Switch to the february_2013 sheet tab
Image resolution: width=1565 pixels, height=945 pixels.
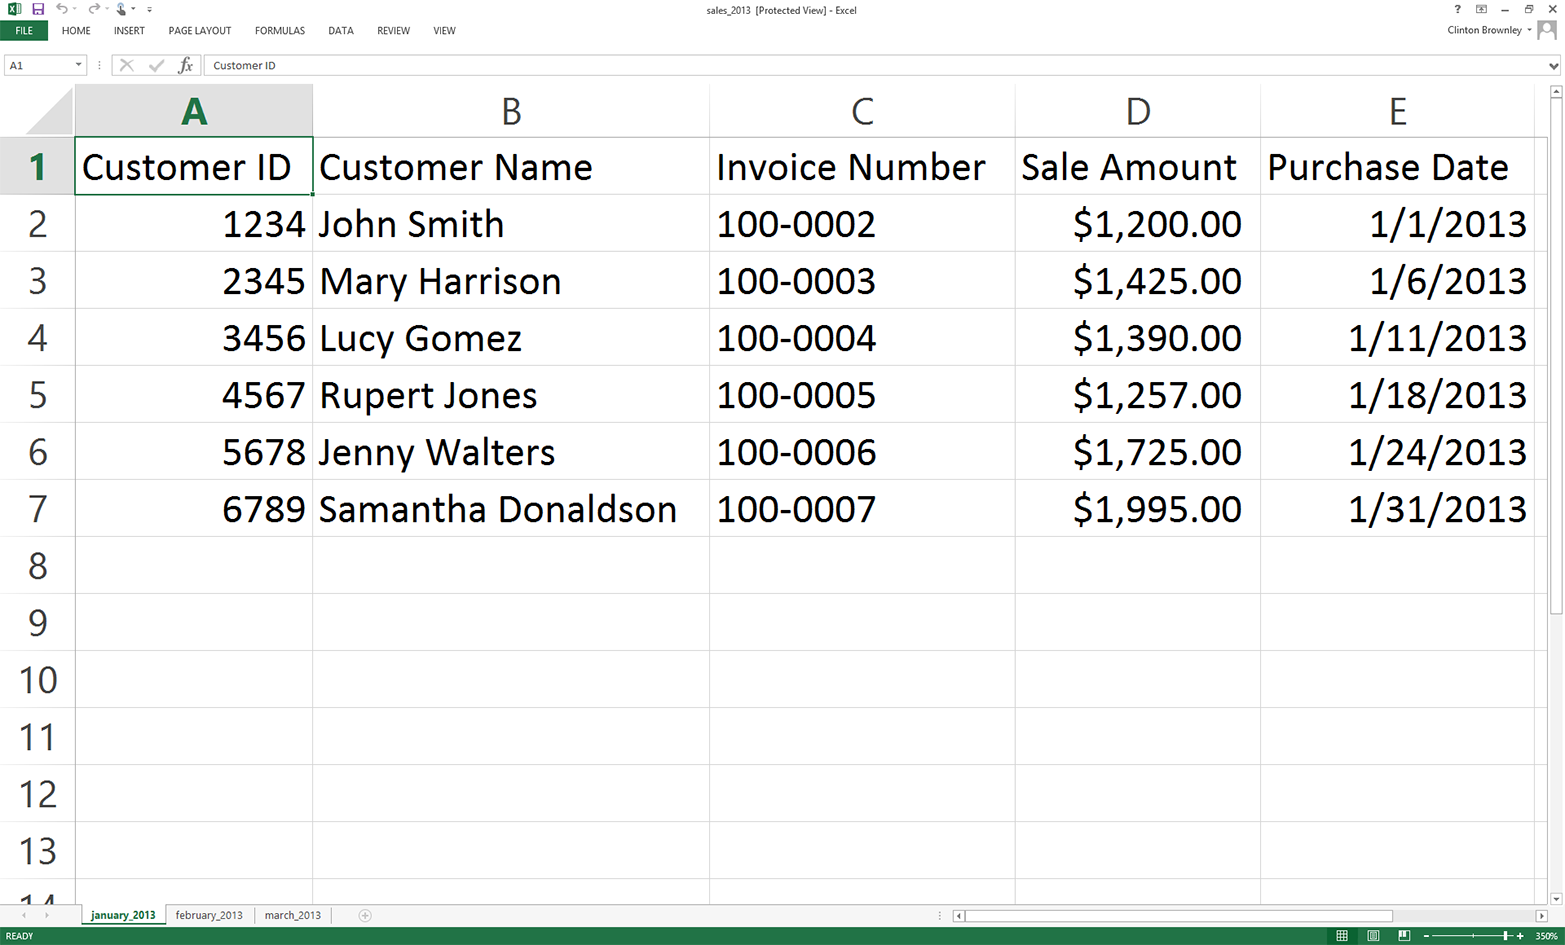pos(209,915)
